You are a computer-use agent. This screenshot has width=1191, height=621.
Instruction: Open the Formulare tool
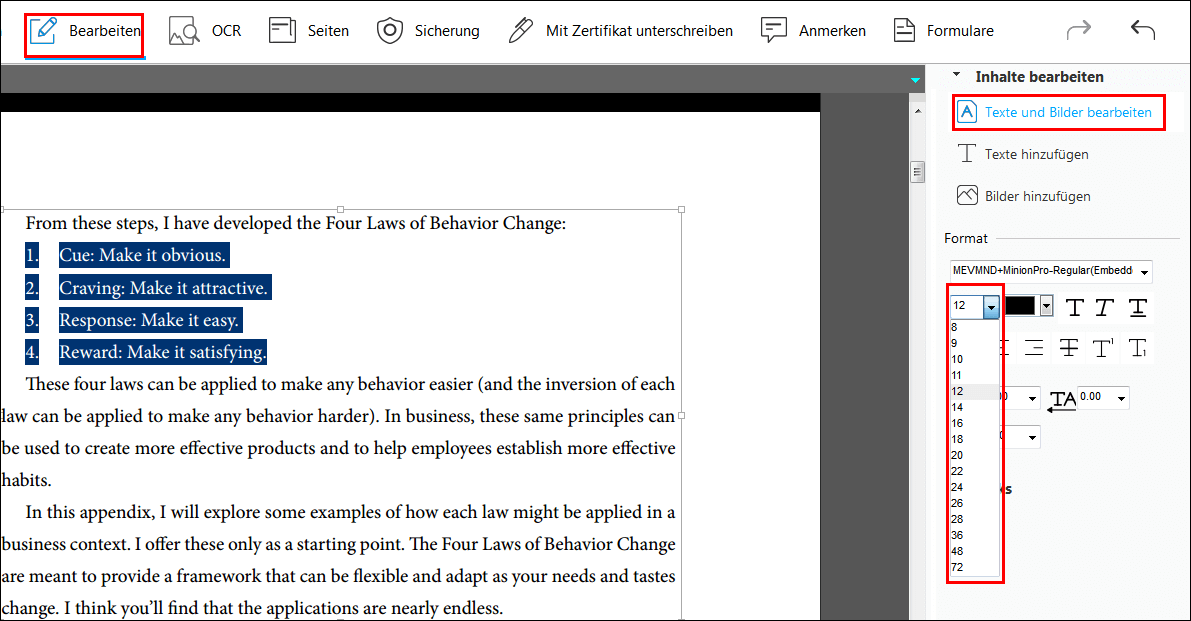tap(943, 31)
